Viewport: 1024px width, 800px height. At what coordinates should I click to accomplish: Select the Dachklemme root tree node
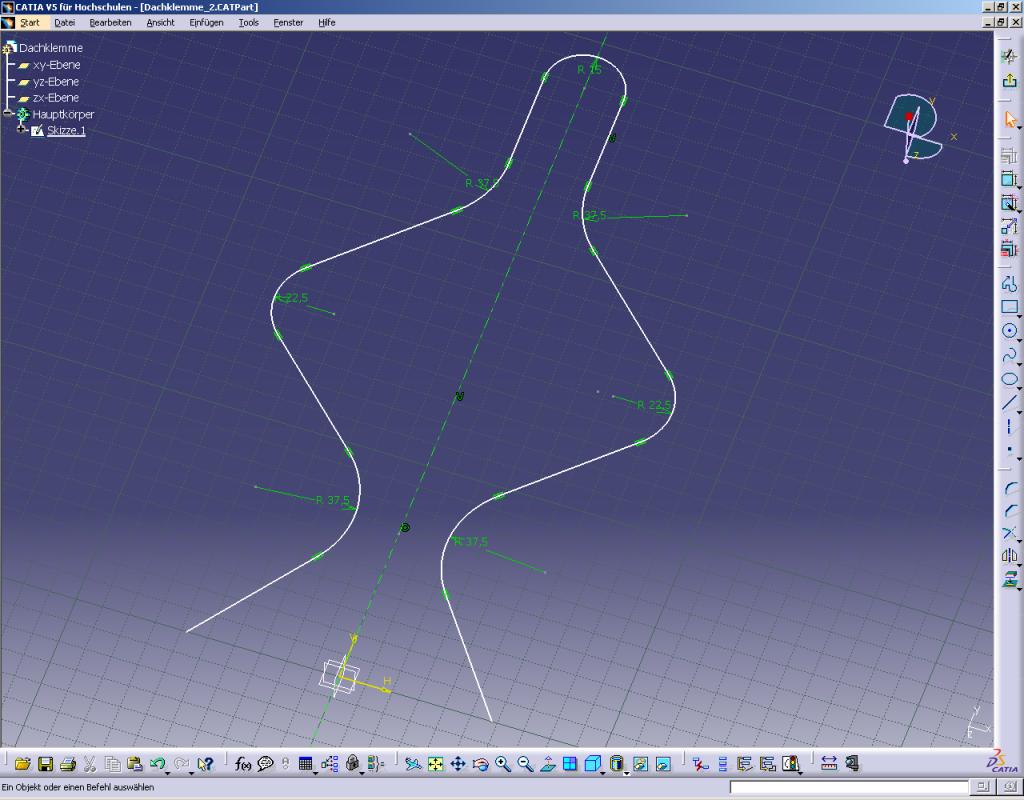click(x=51, y=48)
